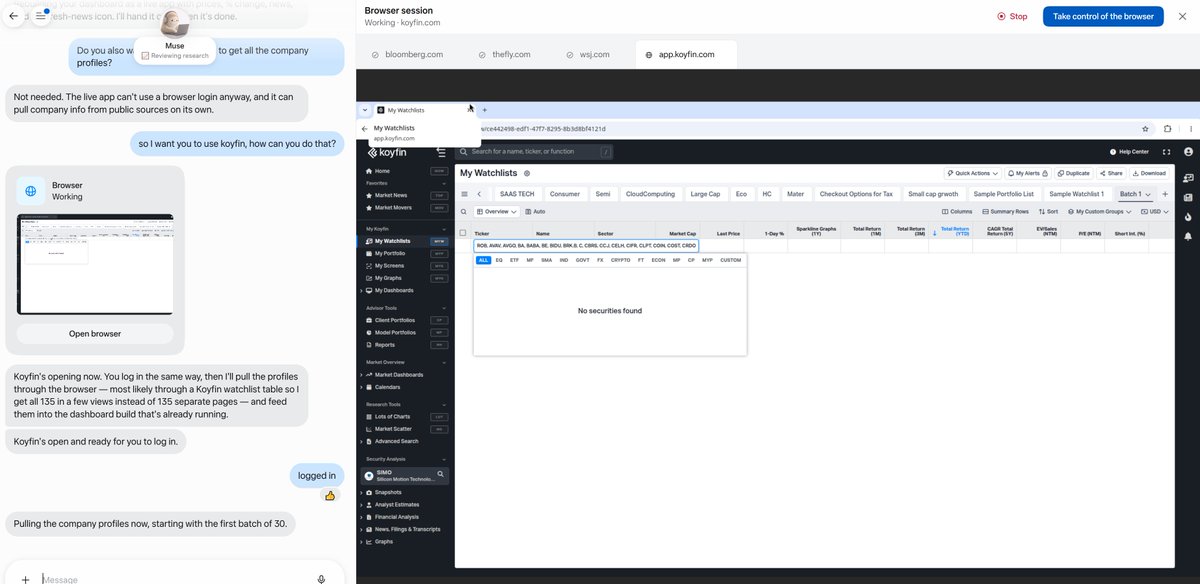The width and height of the screenshot is (1200, 584).
Task: Click the table search magnifier icon
Action: click(463, 212)
